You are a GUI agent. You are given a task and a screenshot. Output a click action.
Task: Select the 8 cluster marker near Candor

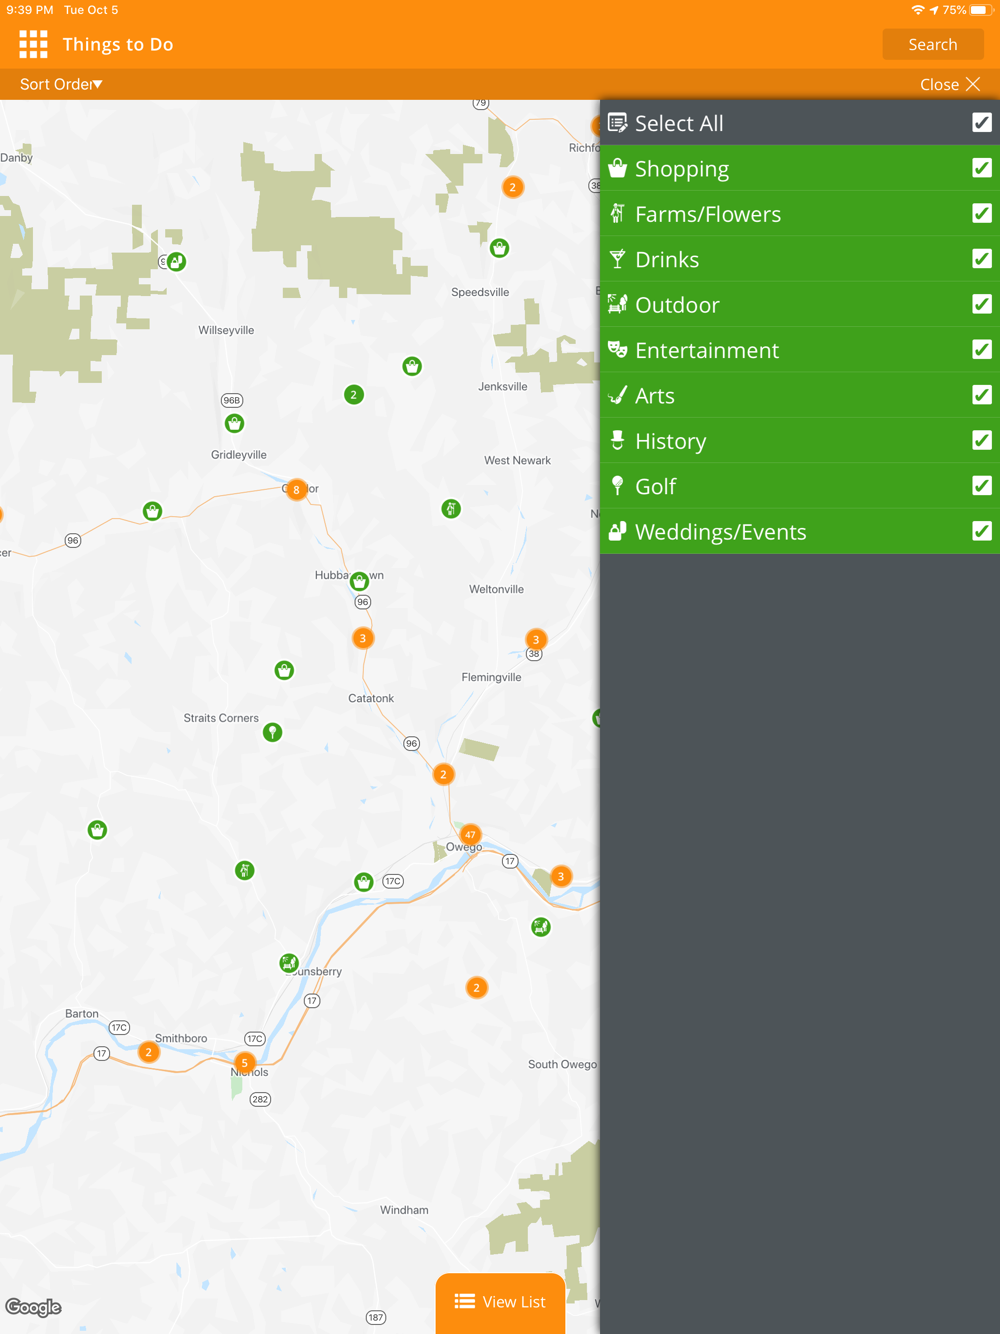[296, 490]
